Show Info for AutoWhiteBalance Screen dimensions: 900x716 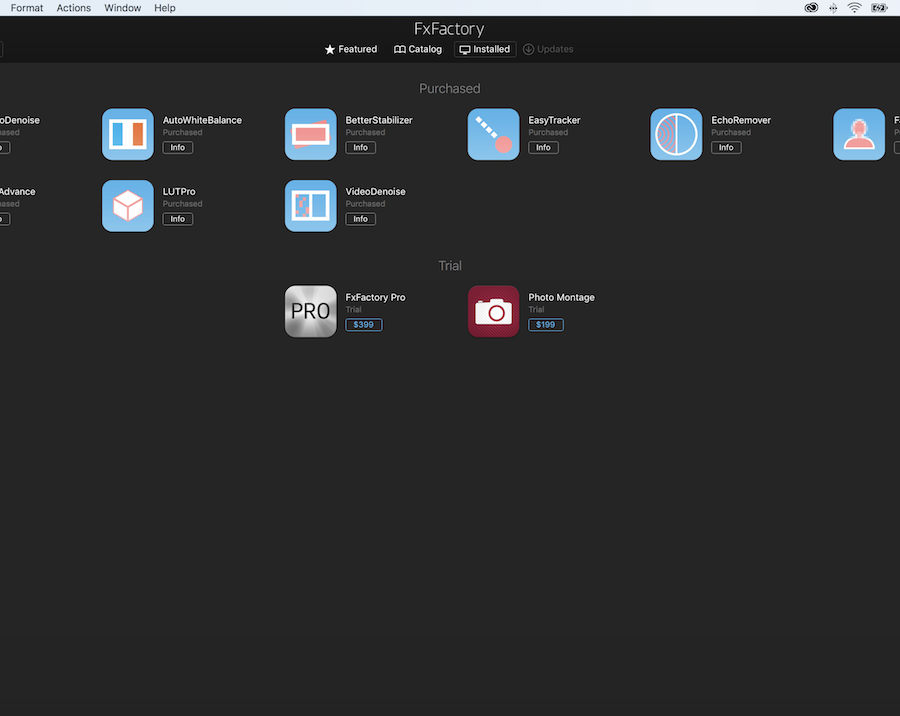(x=178, y=148)
